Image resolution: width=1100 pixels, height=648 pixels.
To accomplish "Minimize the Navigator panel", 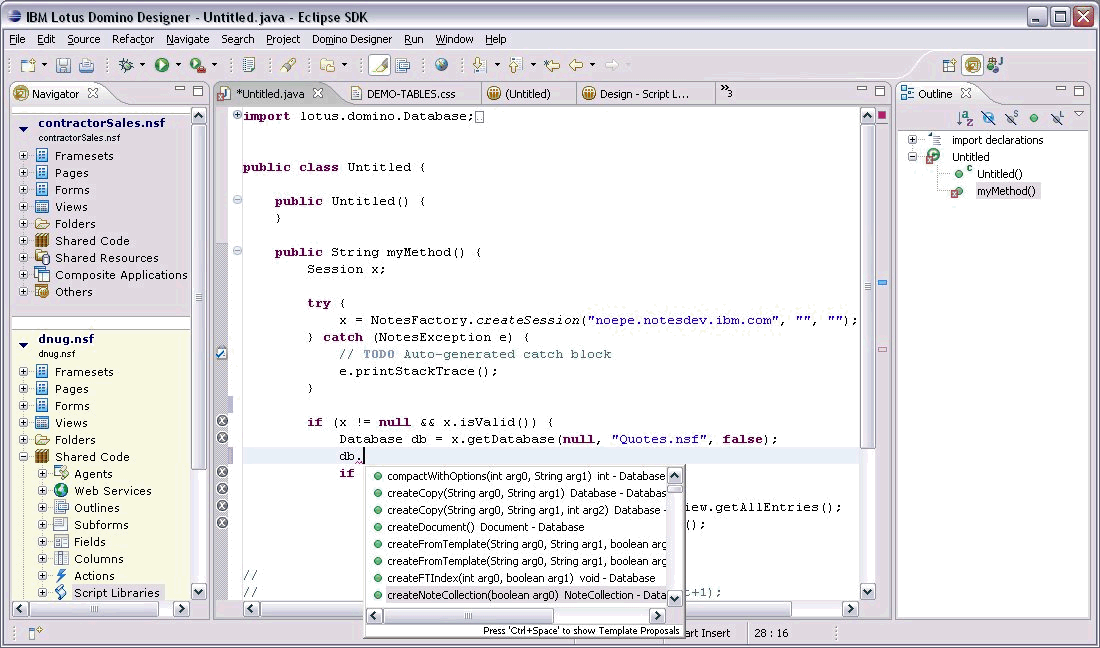I will pyautogui.click(x=180, y=89).
